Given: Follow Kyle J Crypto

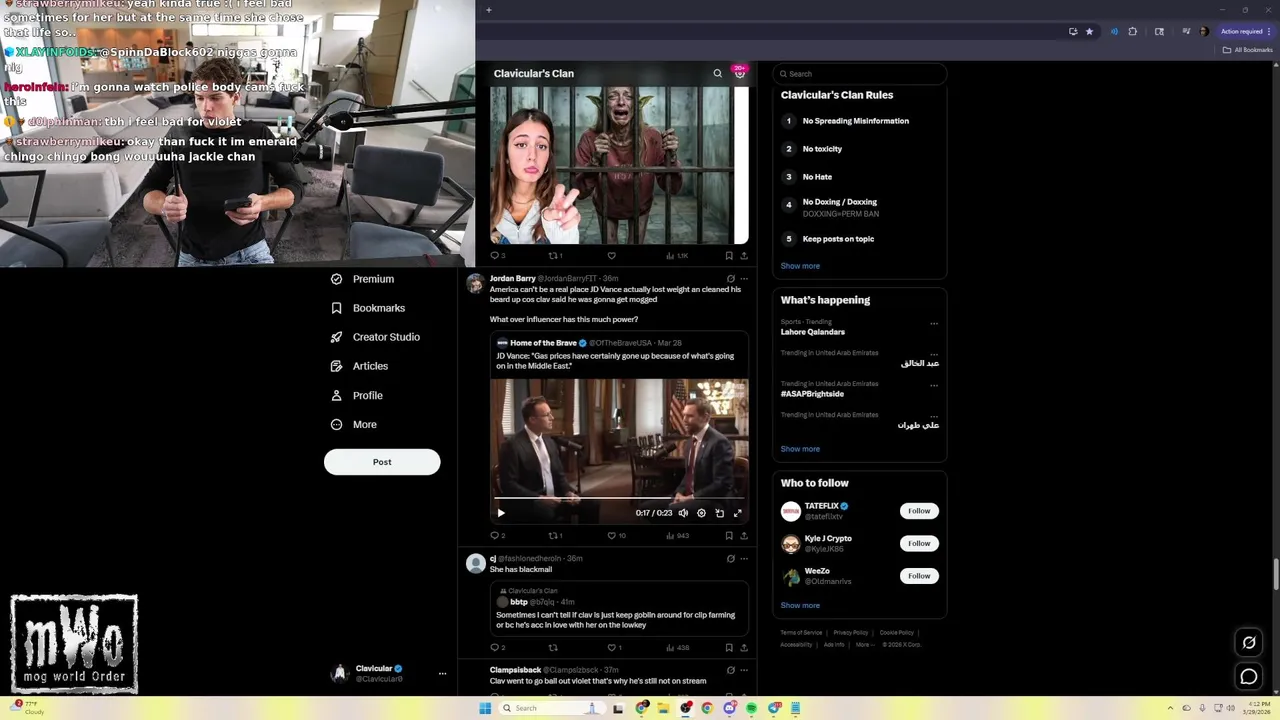Looking at the screenshot, I should coord(919,543).
